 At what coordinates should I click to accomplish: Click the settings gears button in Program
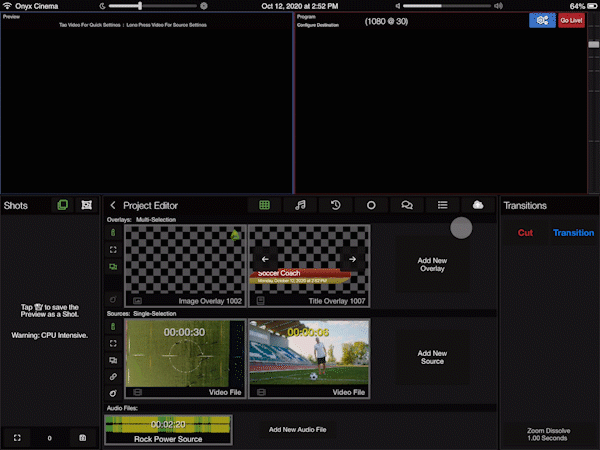[542, 20]
